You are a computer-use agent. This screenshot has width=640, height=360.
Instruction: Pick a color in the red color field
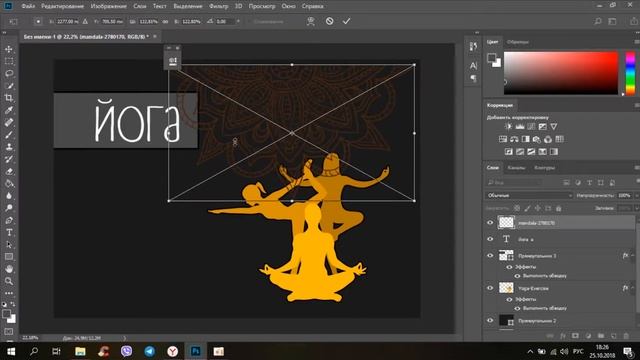coord(561,73)
